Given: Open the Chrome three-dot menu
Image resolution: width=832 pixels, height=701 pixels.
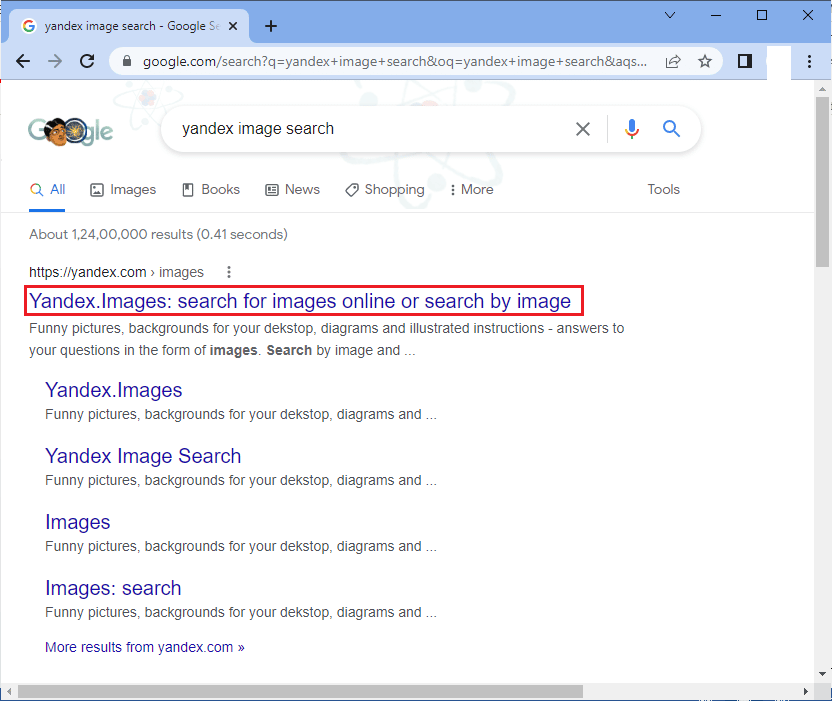Looking at the screenshot, I should [x=809, y=61].
